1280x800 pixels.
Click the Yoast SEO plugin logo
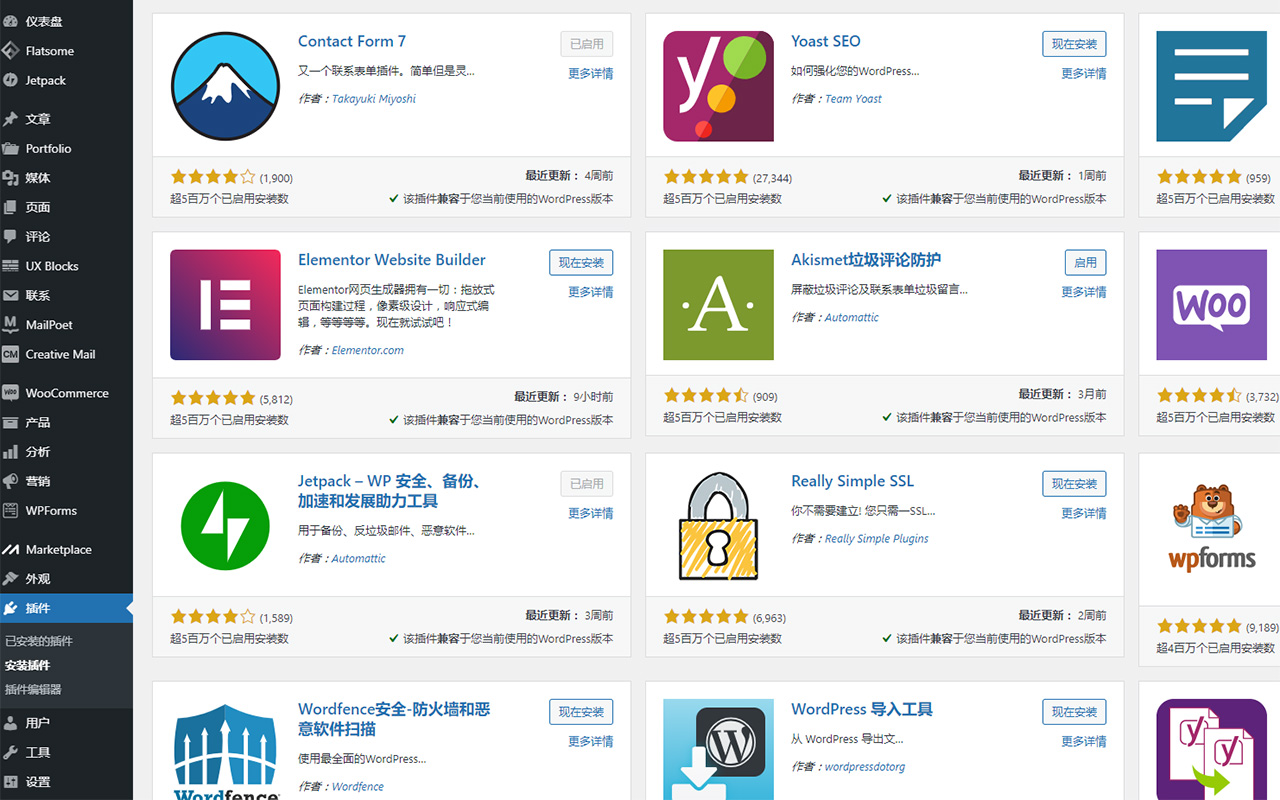(718, 86)
